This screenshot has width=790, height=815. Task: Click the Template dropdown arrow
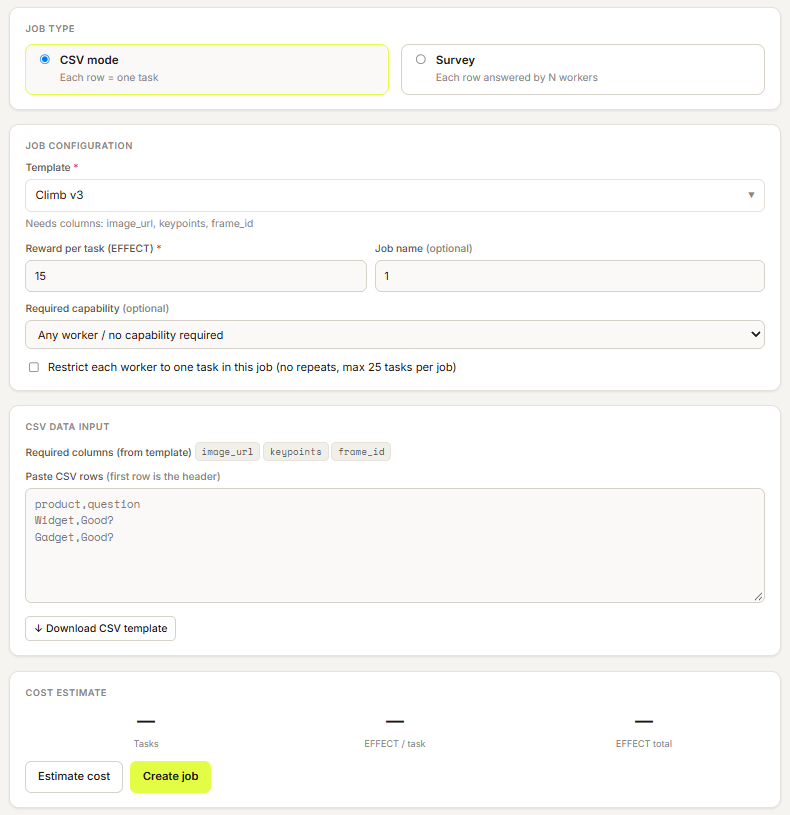(751, 195)
